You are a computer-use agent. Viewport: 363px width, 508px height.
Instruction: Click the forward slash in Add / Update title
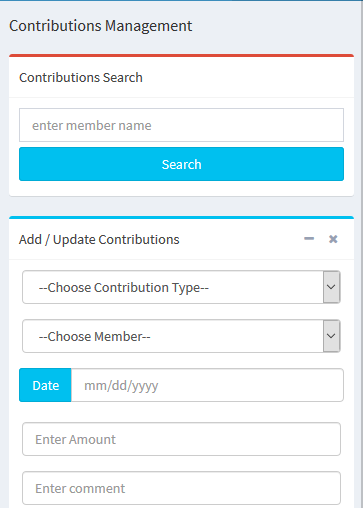pos(47,240)
